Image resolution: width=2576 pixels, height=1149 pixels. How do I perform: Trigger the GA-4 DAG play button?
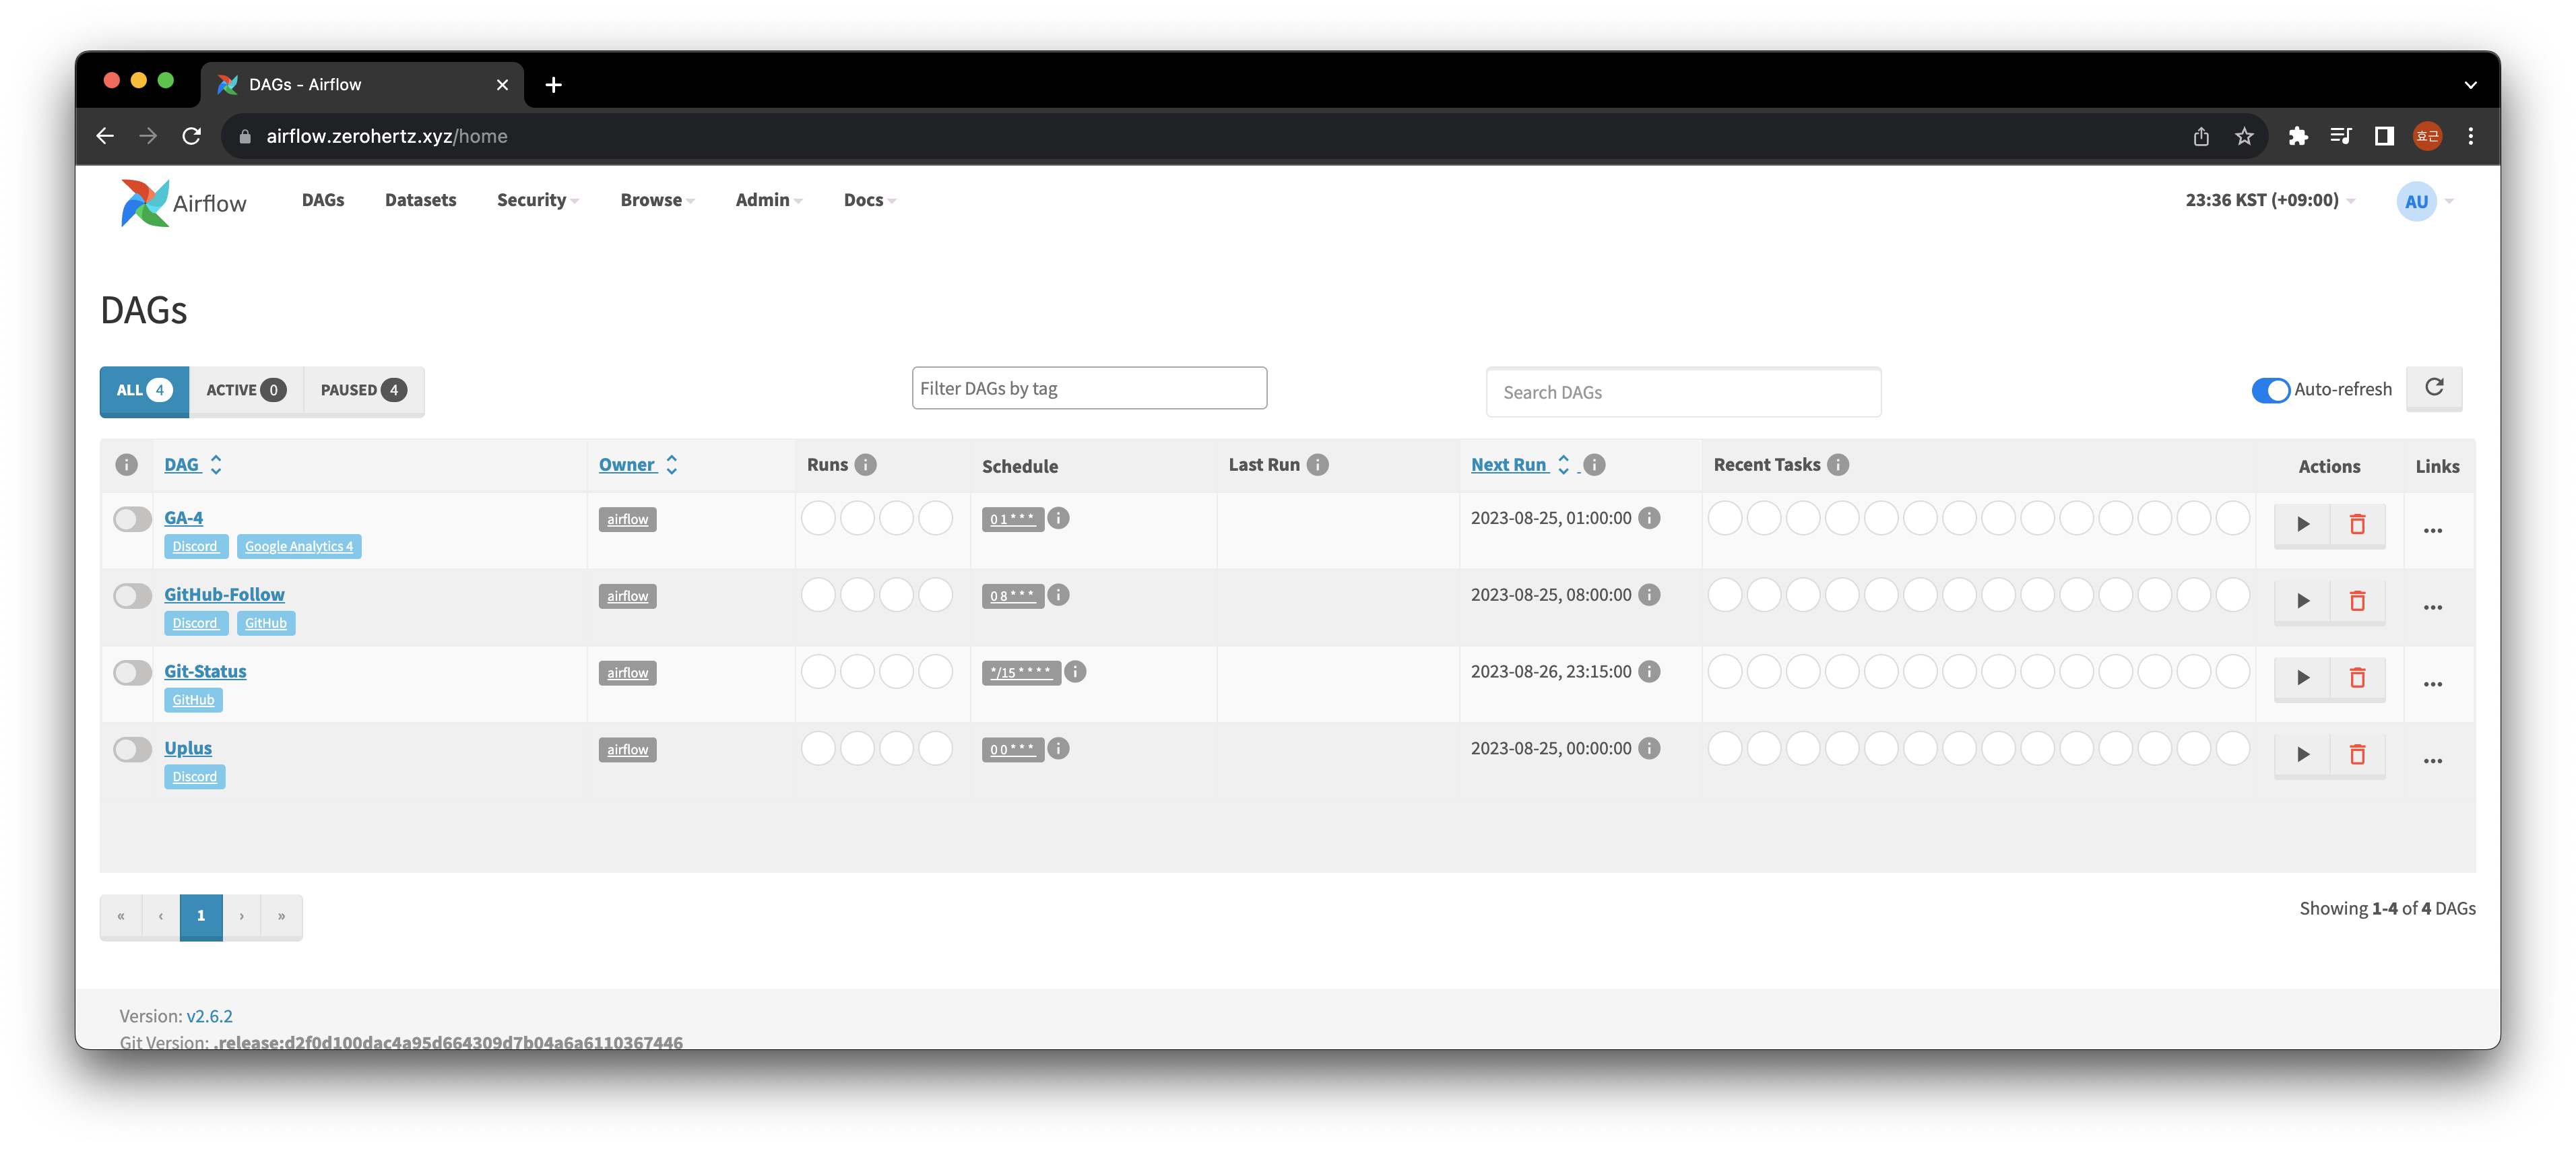point(2302,524)
